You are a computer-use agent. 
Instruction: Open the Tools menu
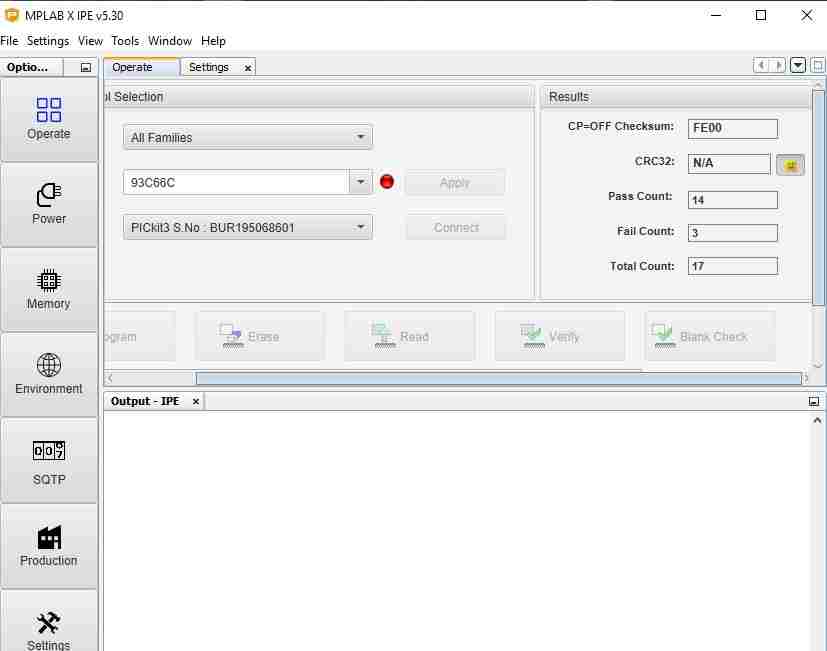125,41
